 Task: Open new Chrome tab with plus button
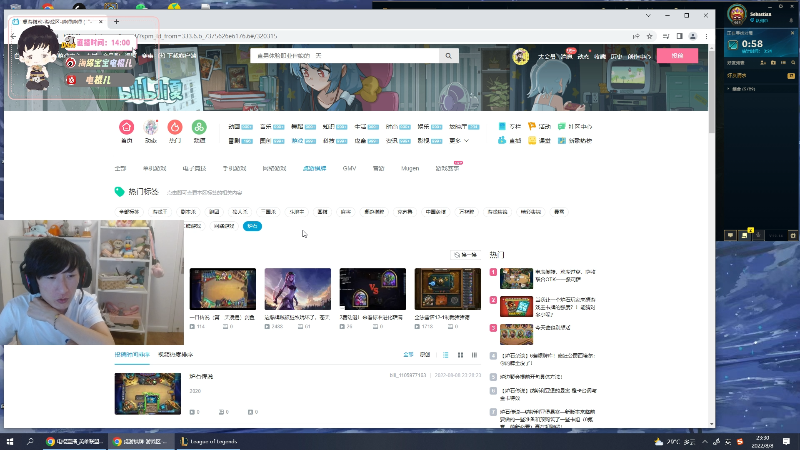pos(116,21)
